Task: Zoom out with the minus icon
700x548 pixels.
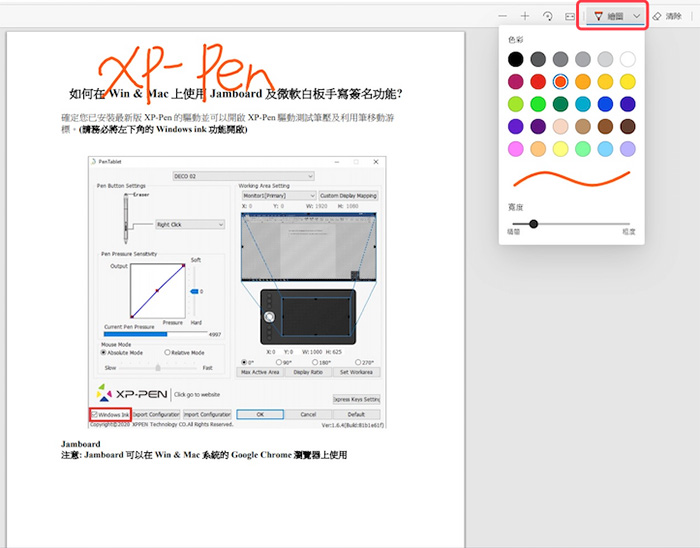Action: click(503, 17)
